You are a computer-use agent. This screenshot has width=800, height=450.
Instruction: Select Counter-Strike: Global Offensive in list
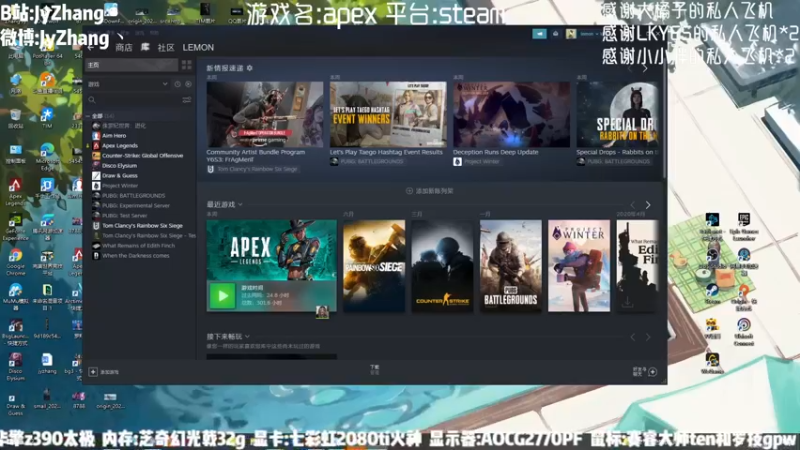click(142, 156)
